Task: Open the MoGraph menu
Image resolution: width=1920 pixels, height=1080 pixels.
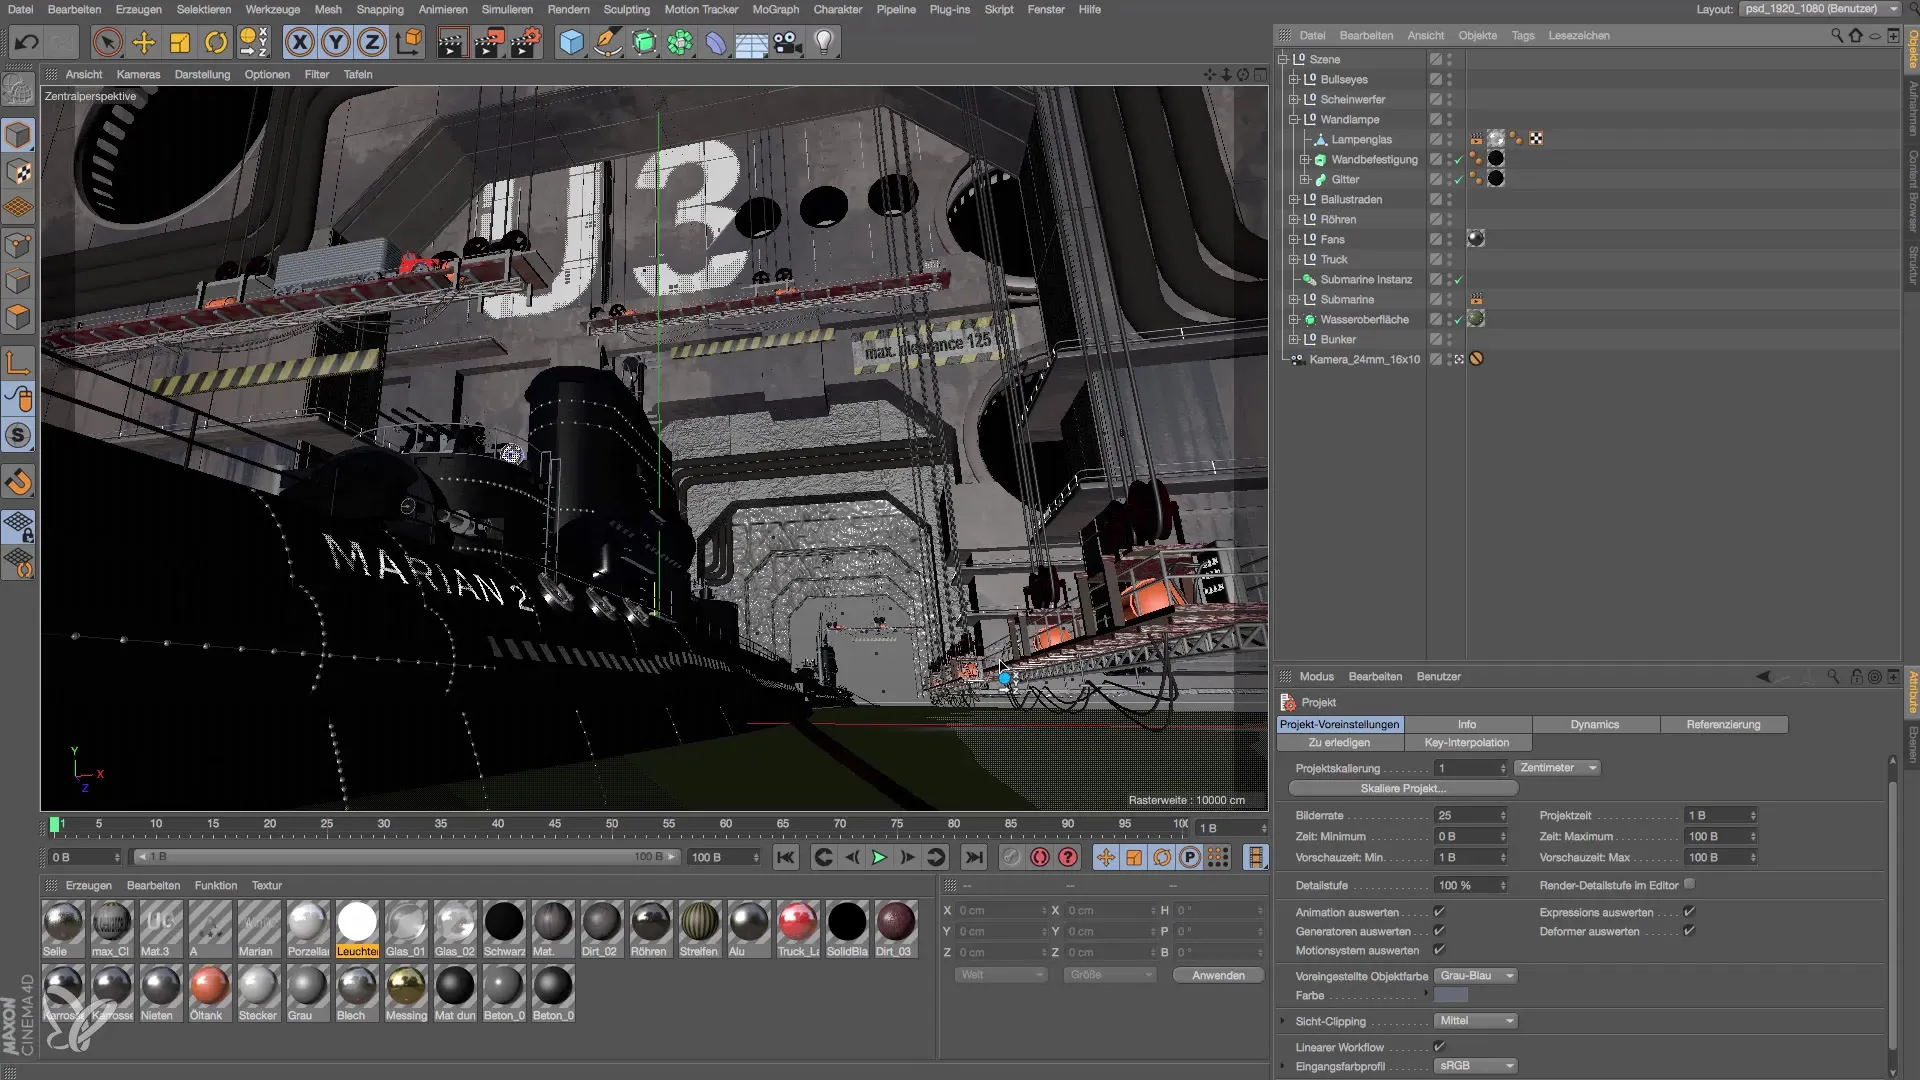Action: [x=775, y=9]
